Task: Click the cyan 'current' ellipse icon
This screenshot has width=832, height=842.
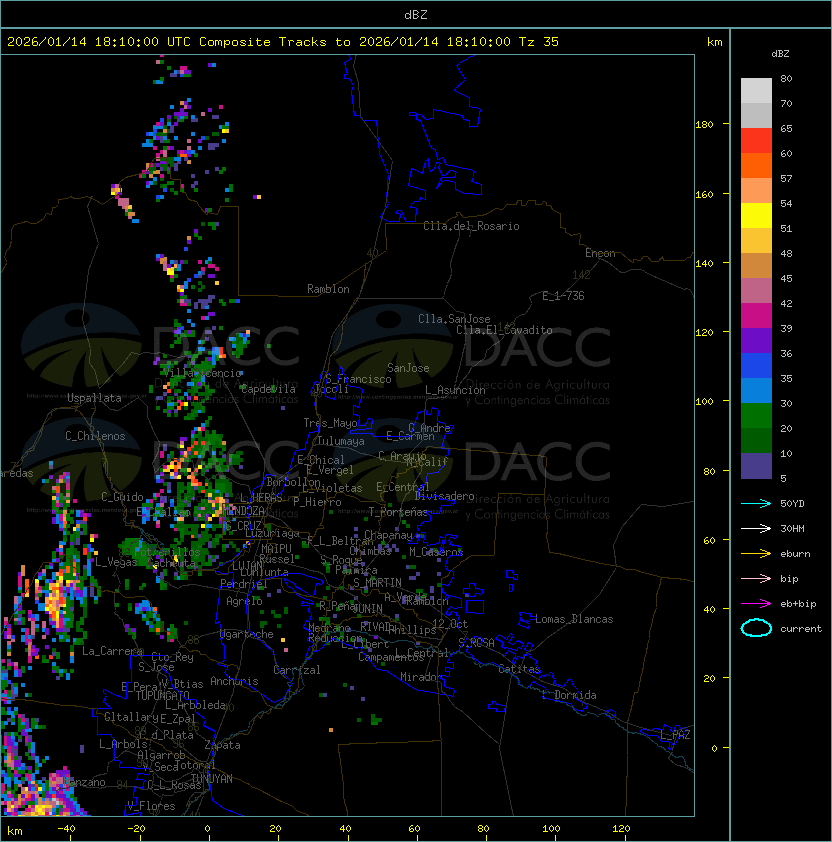Action: [756, 628]
